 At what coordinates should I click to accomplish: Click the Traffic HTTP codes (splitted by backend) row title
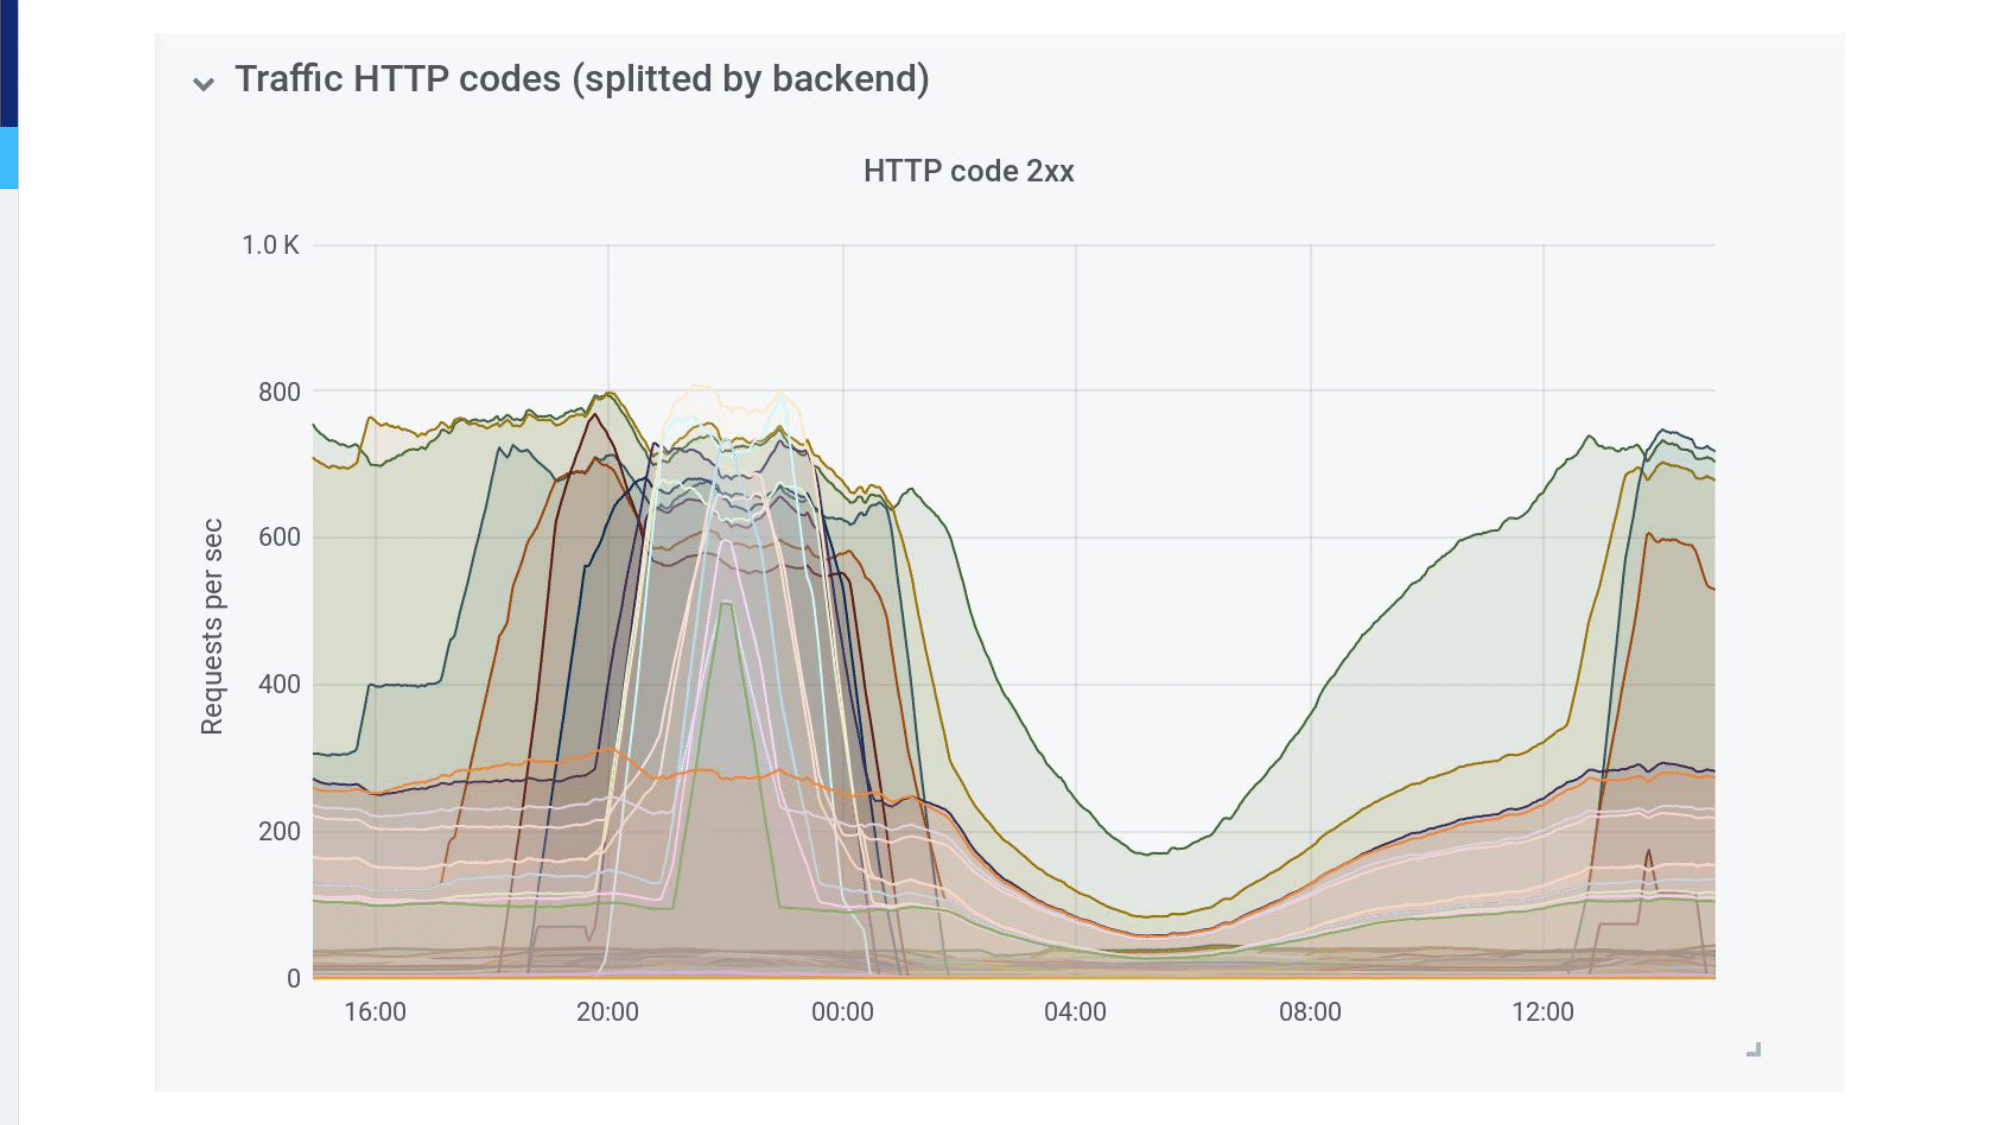(582, 79)
